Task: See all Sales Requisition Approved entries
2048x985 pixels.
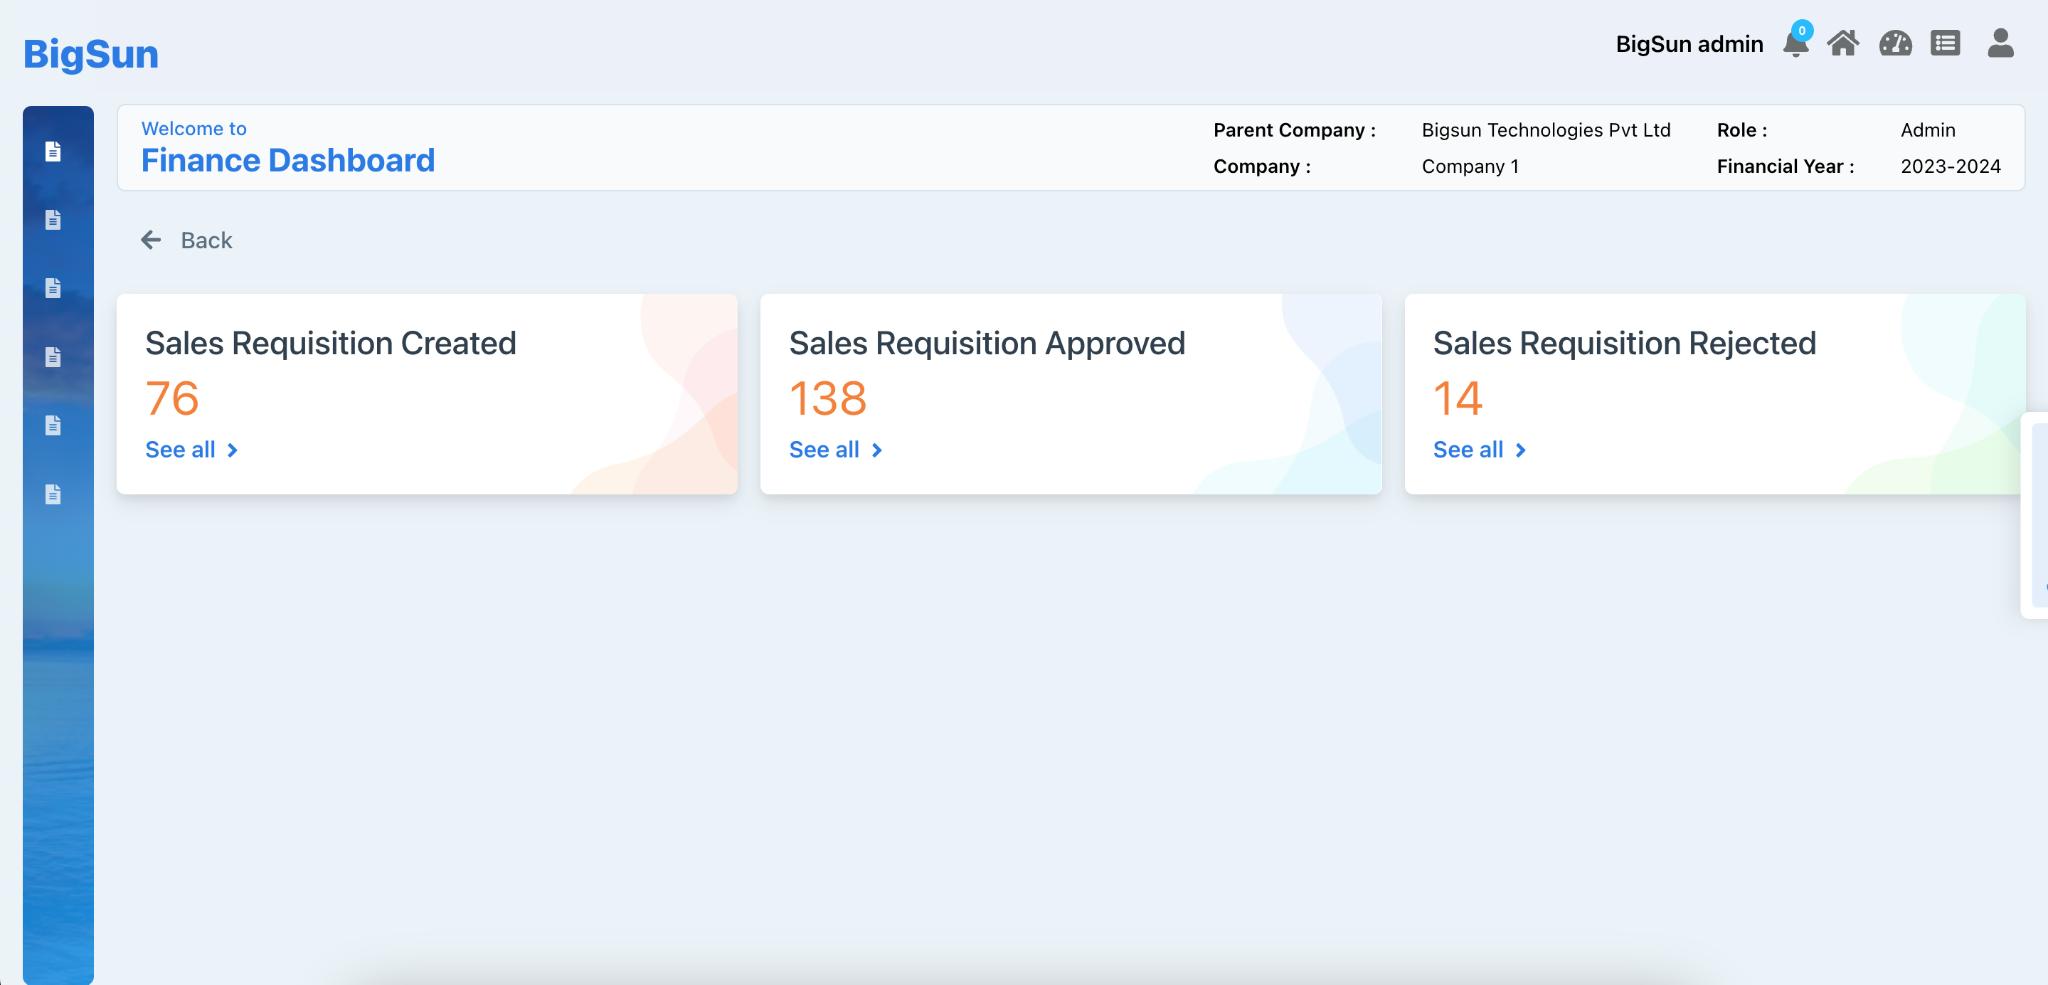Action: tap(835, 450)
